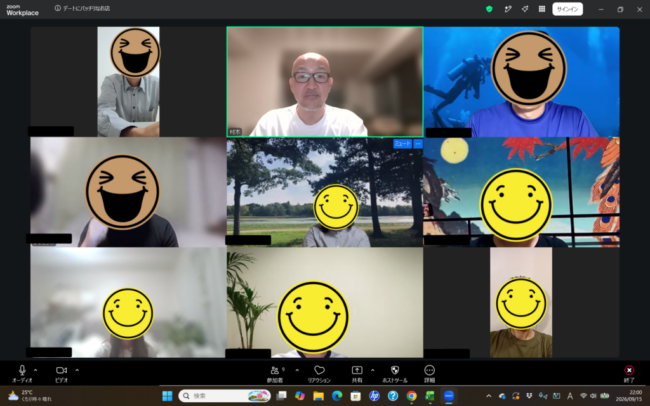Open the three-dot menu beside ミュート
Viewport: 650px width, 406px height.
coord(418,143)
